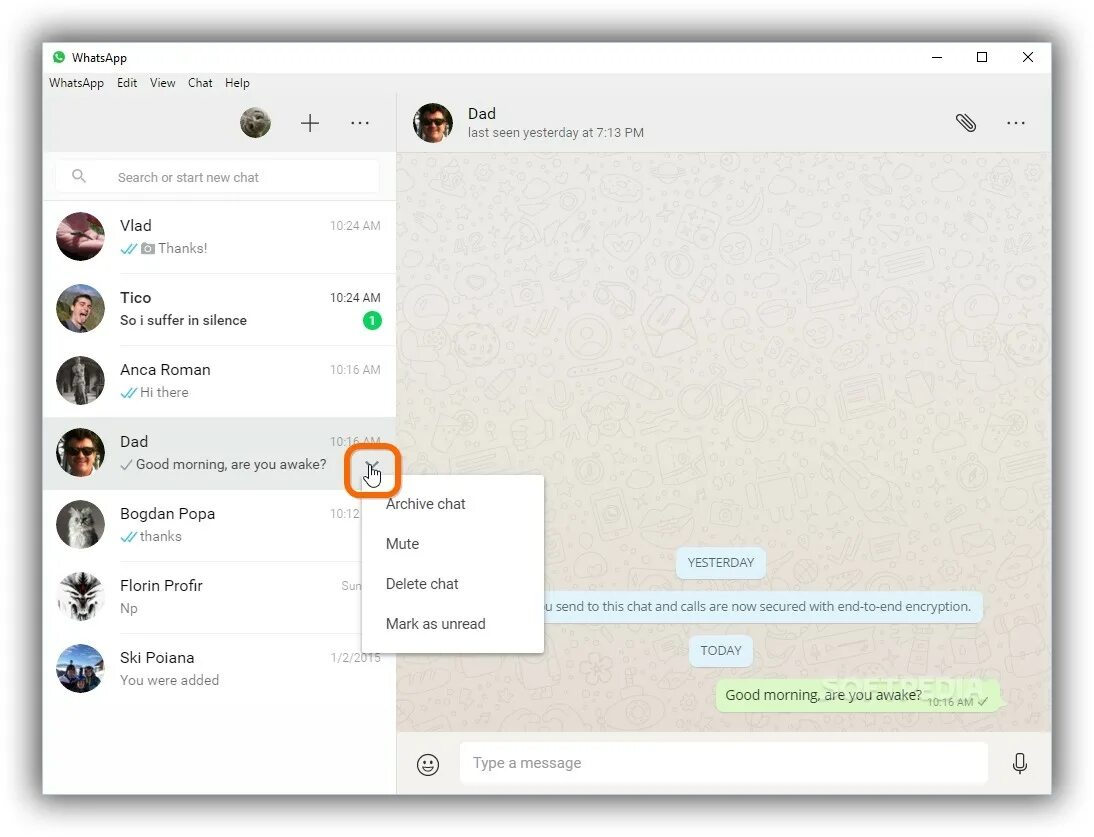Open Dad's profile picture in chat header
The image size is (1094, 837).
[433, 123]
